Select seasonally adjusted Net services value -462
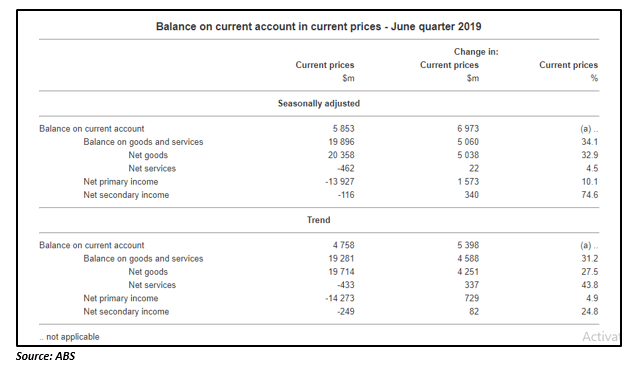The image size is (636, 373). click(x=345, y=169)
